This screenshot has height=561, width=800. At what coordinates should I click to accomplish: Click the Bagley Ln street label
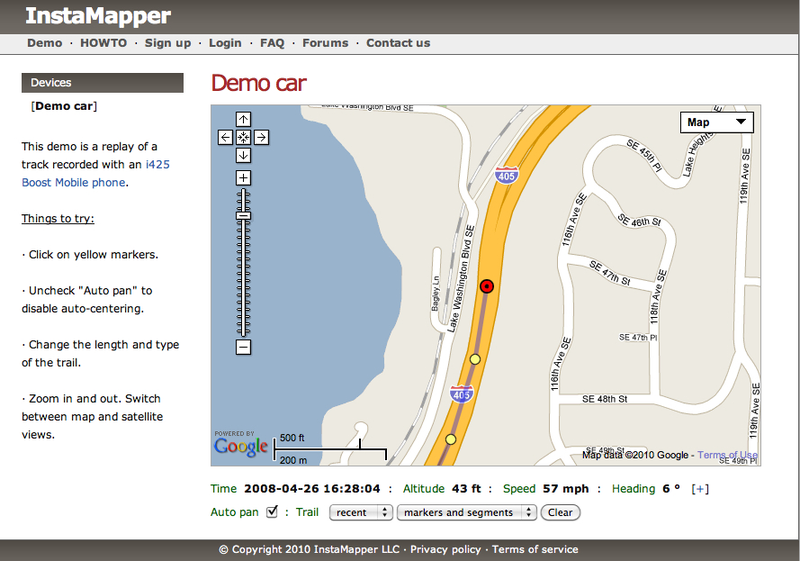pos(435,294)
